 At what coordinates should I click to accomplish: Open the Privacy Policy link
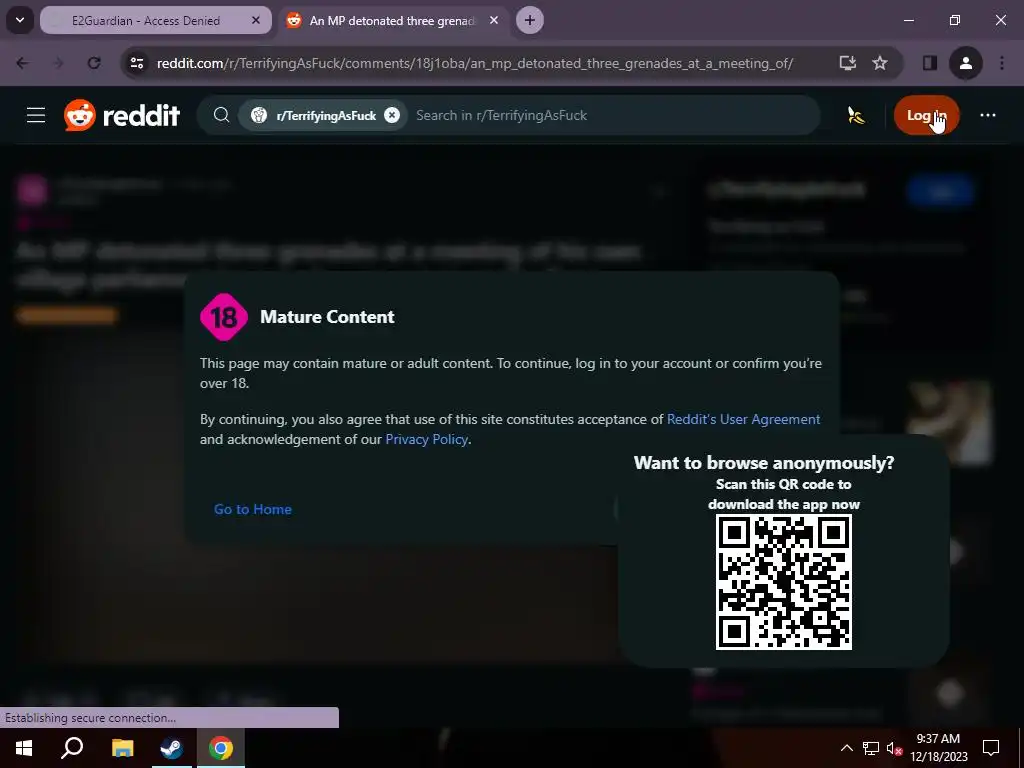tap(426, 440)
